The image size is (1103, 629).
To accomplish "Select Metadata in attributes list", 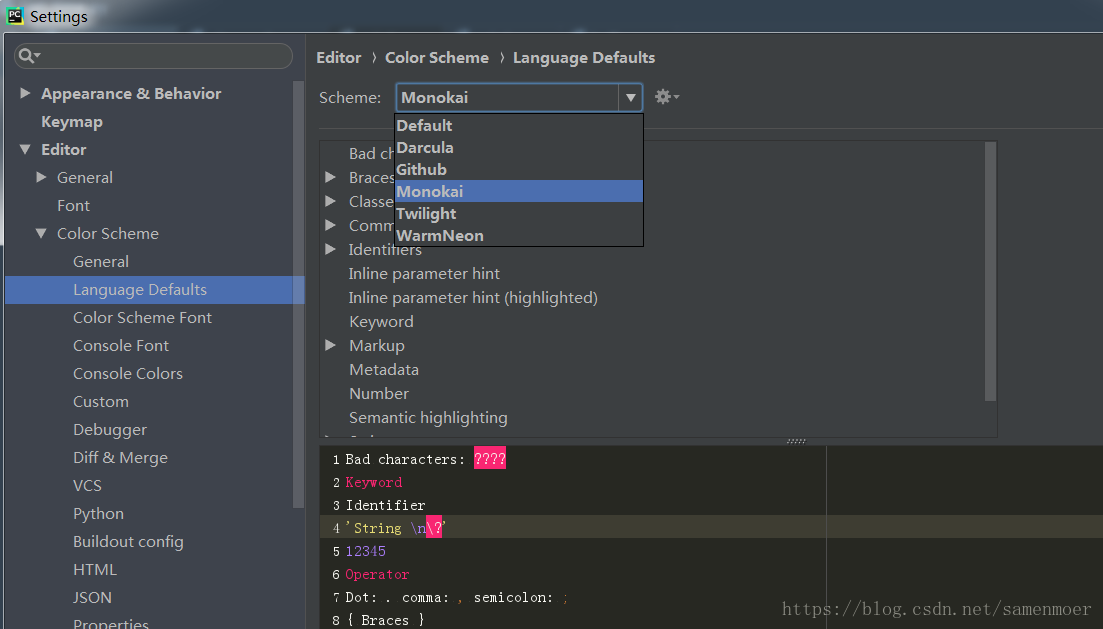I will pyautogui.click(x=383, y=369).
